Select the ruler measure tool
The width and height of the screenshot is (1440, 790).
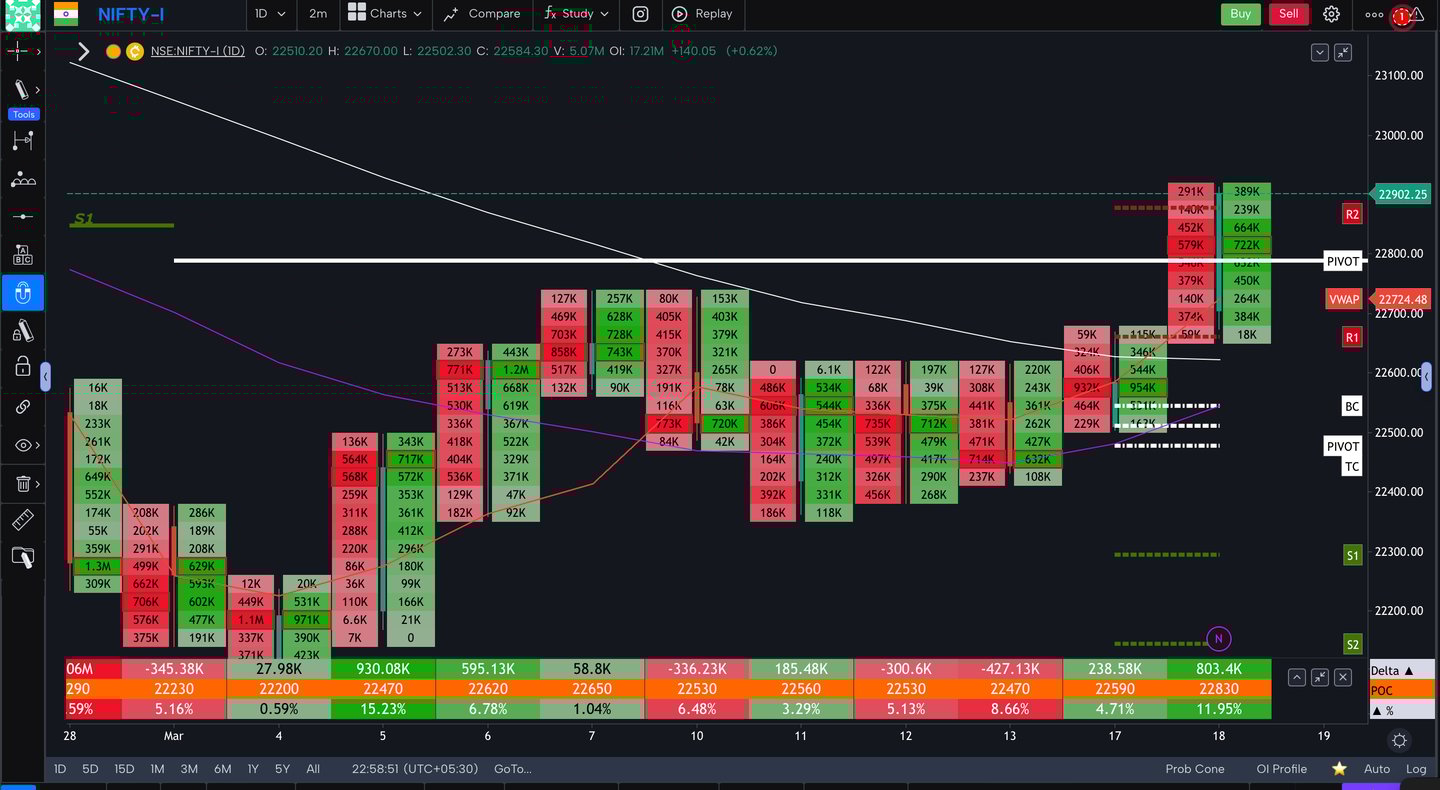click(22, 520)
